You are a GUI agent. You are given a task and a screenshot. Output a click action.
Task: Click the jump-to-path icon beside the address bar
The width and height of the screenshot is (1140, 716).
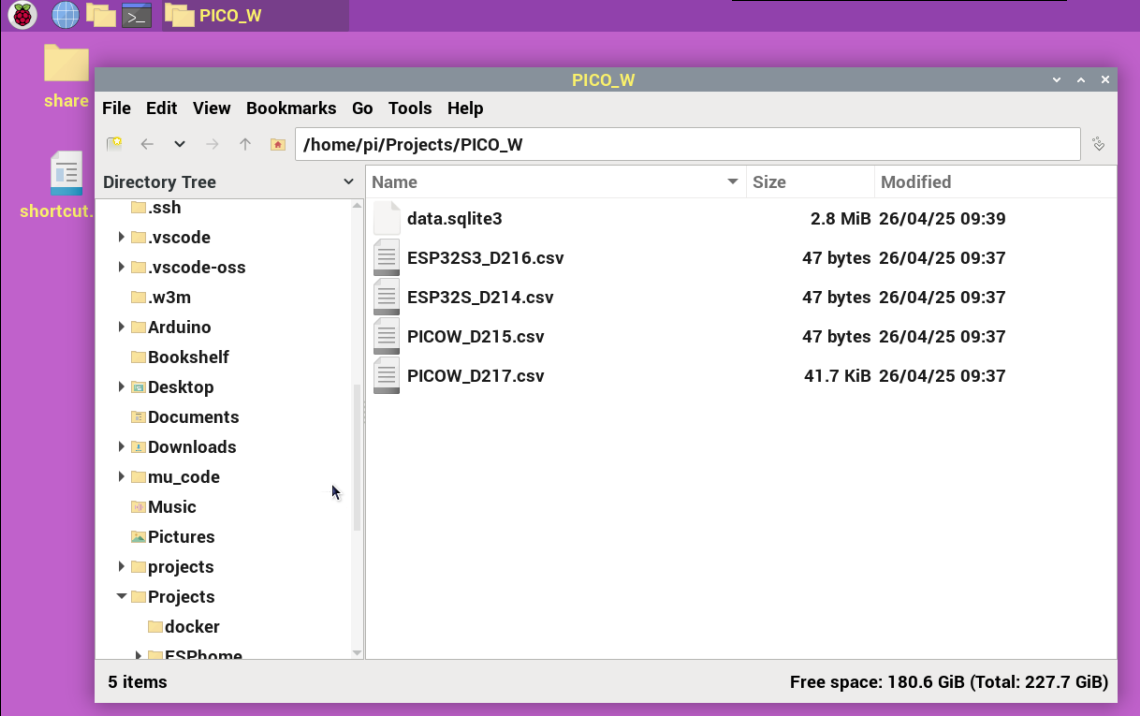(x=1099, y=144)
